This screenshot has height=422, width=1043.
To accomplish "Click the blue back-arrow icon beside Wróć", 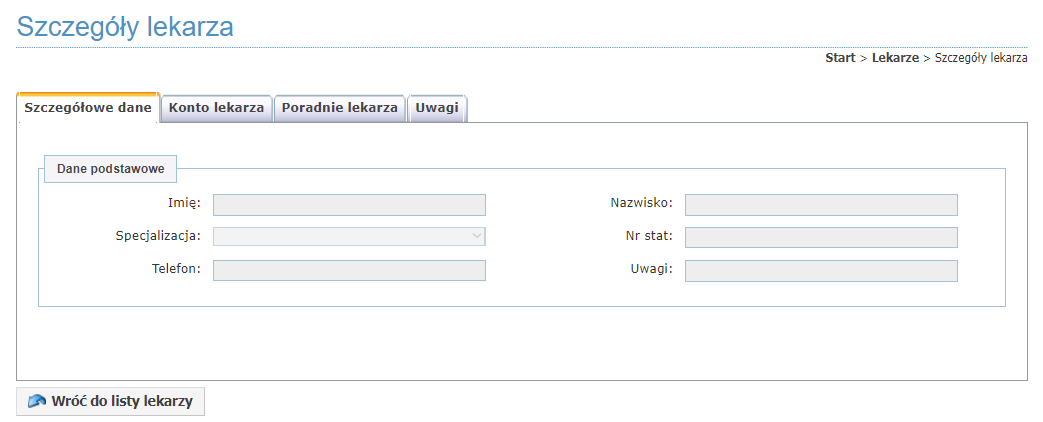I will pyautogui.click(x=37, y=401).
